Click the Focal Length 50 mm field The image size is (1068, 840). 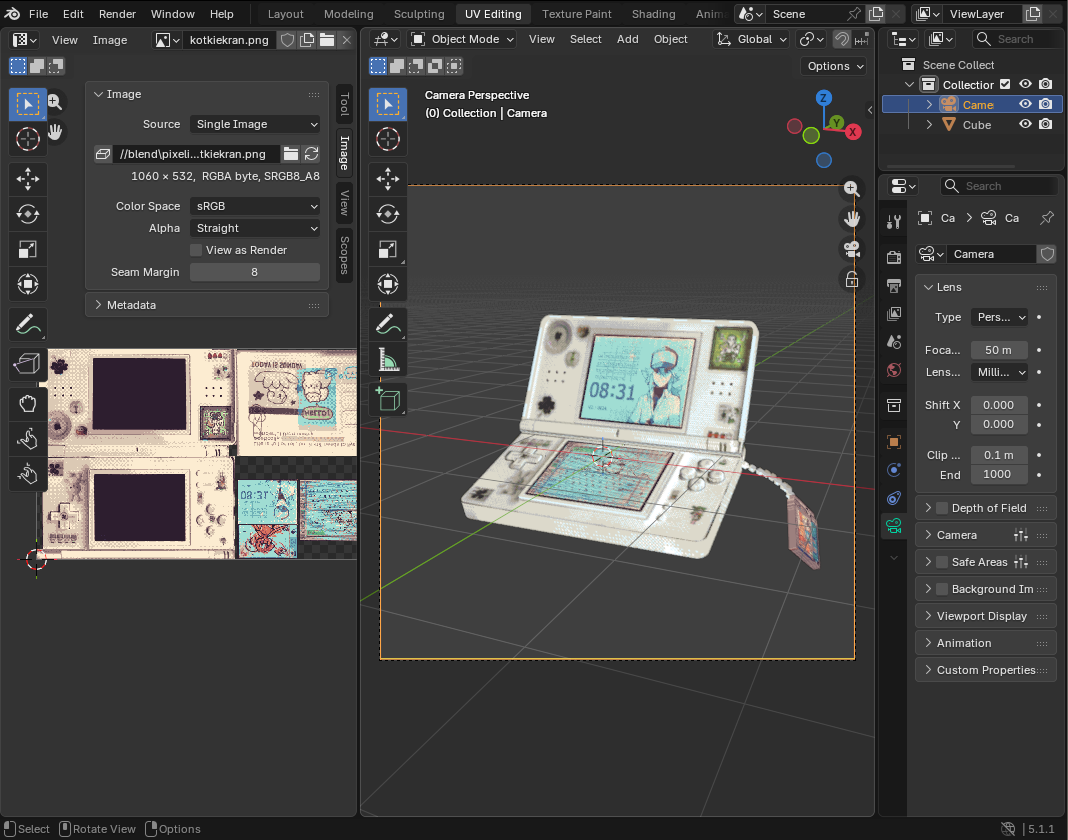pyautogui.click(x=999, y=350)
